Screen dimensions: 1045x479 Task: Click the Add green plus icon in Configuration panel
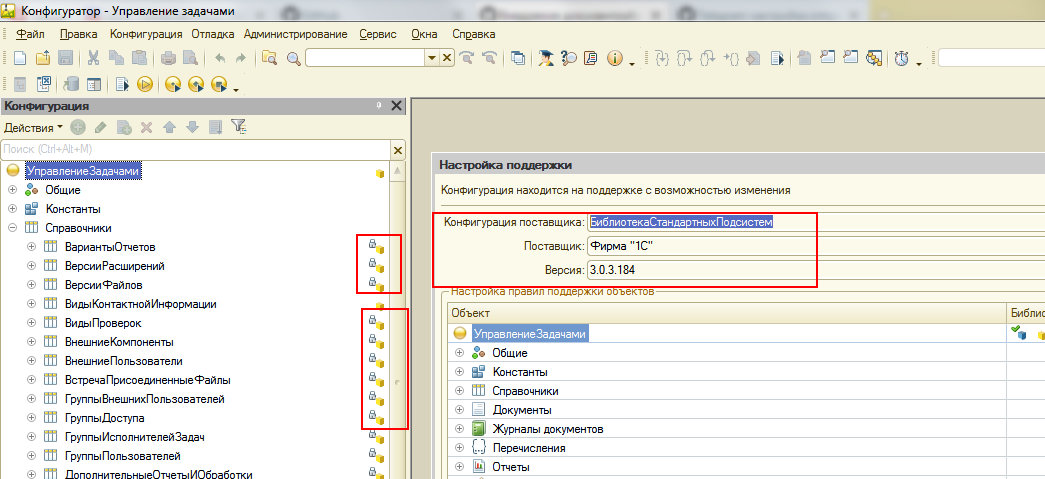(x=78, y=127)
